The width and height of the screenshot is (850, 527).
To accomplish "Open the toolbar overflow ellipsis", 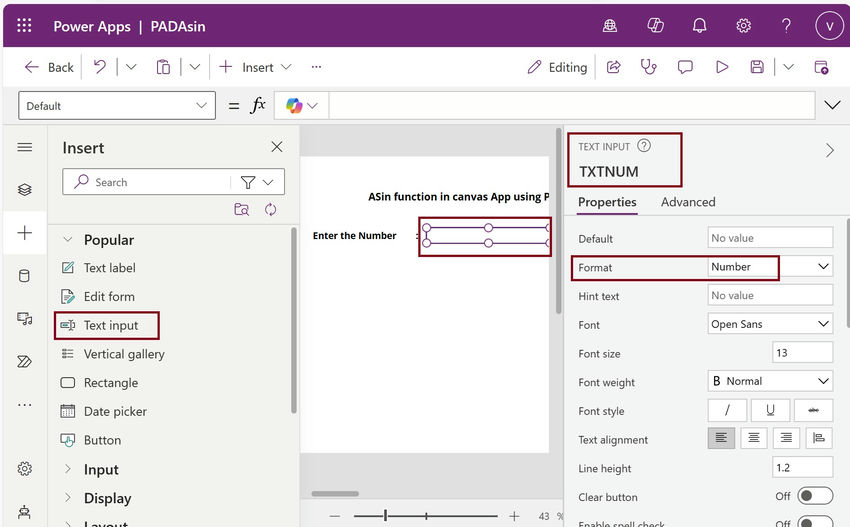I will point(317,67).
